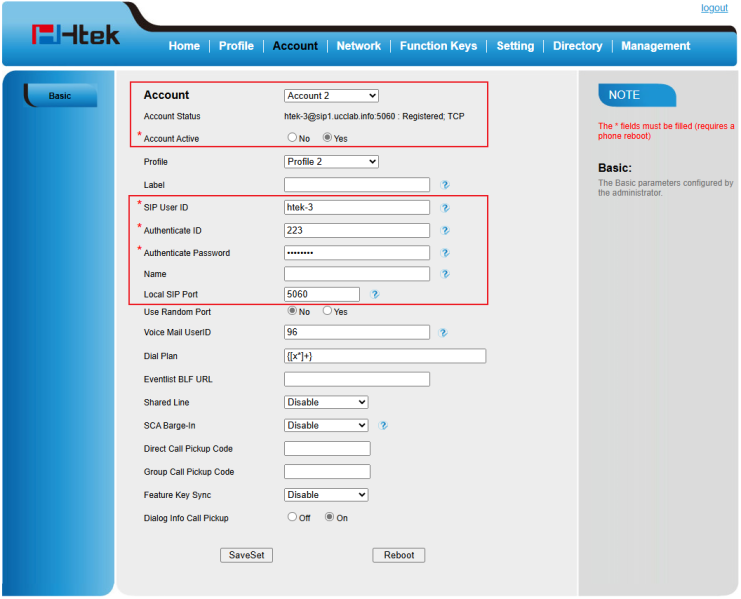741x599 pixels.
Task: Click the help icon next to Label
Action: [445, 185]
